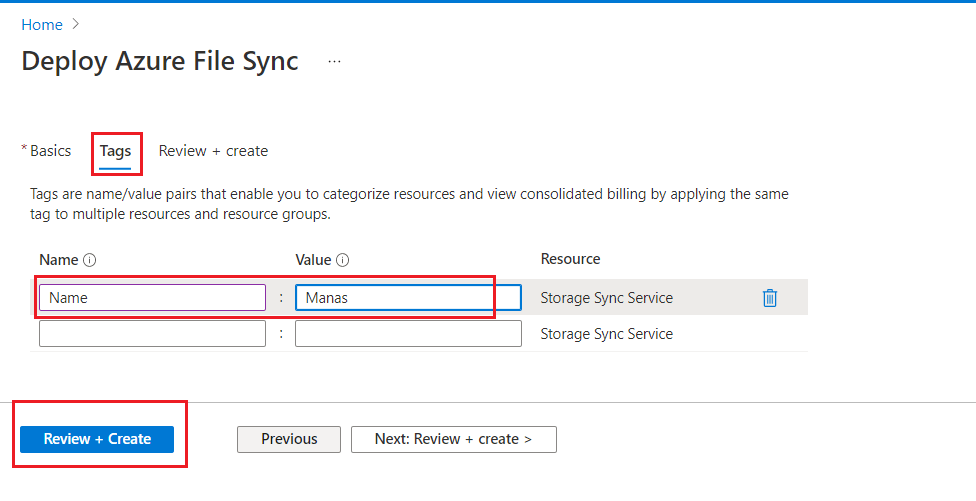Click the Resource column header
Viewport: 976px width, 501px height.
[570, 259]
